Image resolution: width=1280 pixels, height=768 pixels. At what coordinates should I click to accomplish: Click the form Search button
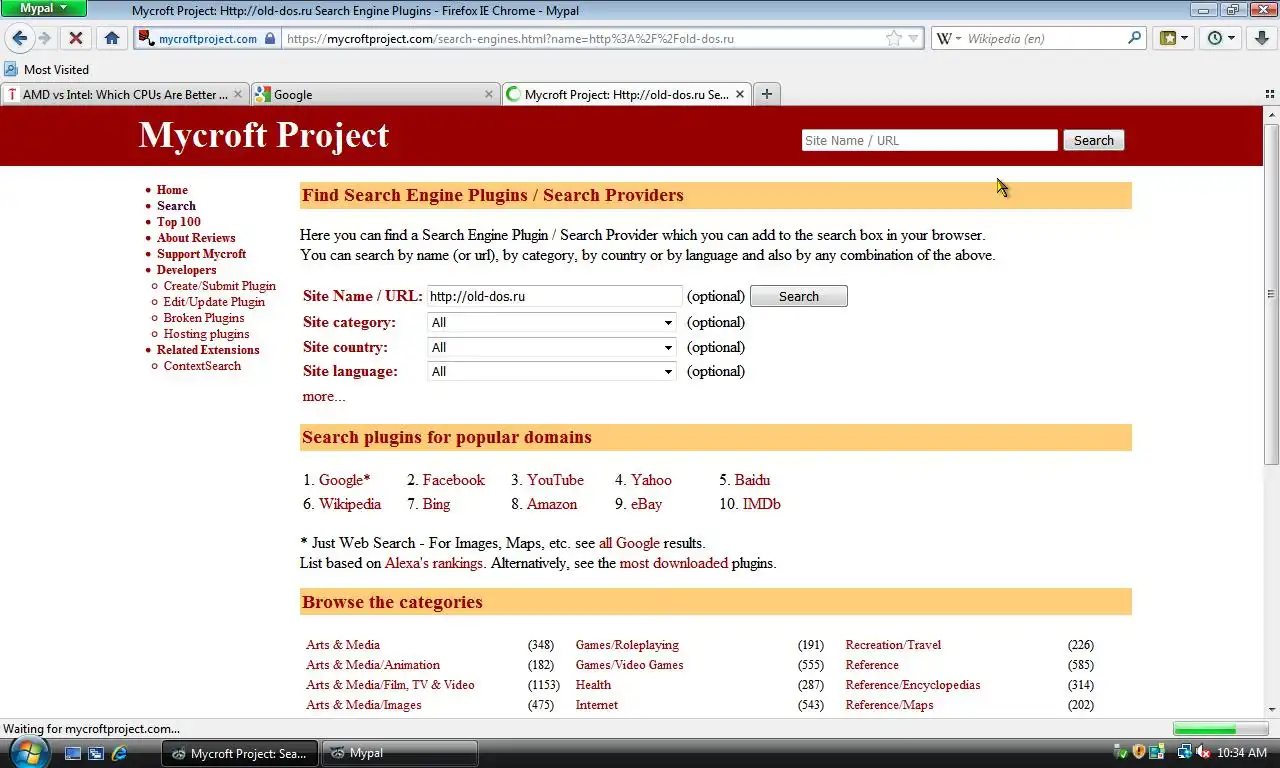(798, 296)
